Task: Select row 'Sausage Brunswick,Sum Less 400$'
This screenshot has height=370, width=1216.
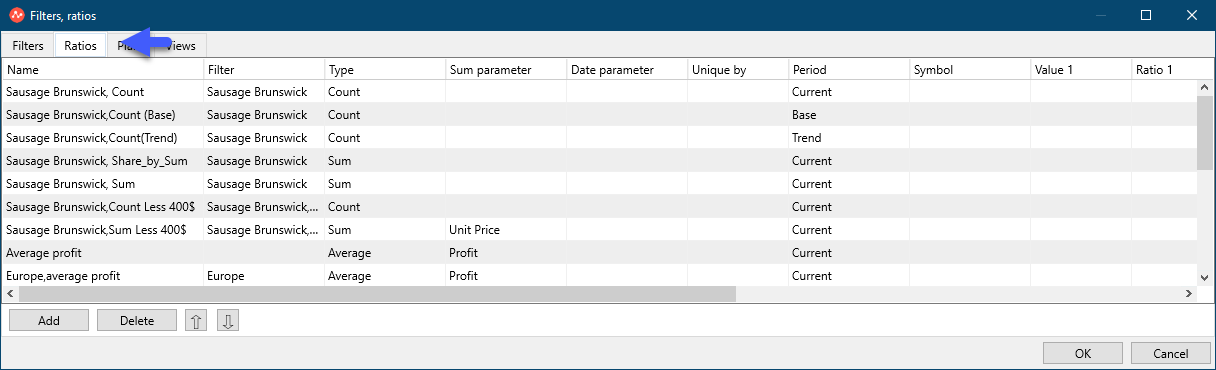Action: (600, 230)
